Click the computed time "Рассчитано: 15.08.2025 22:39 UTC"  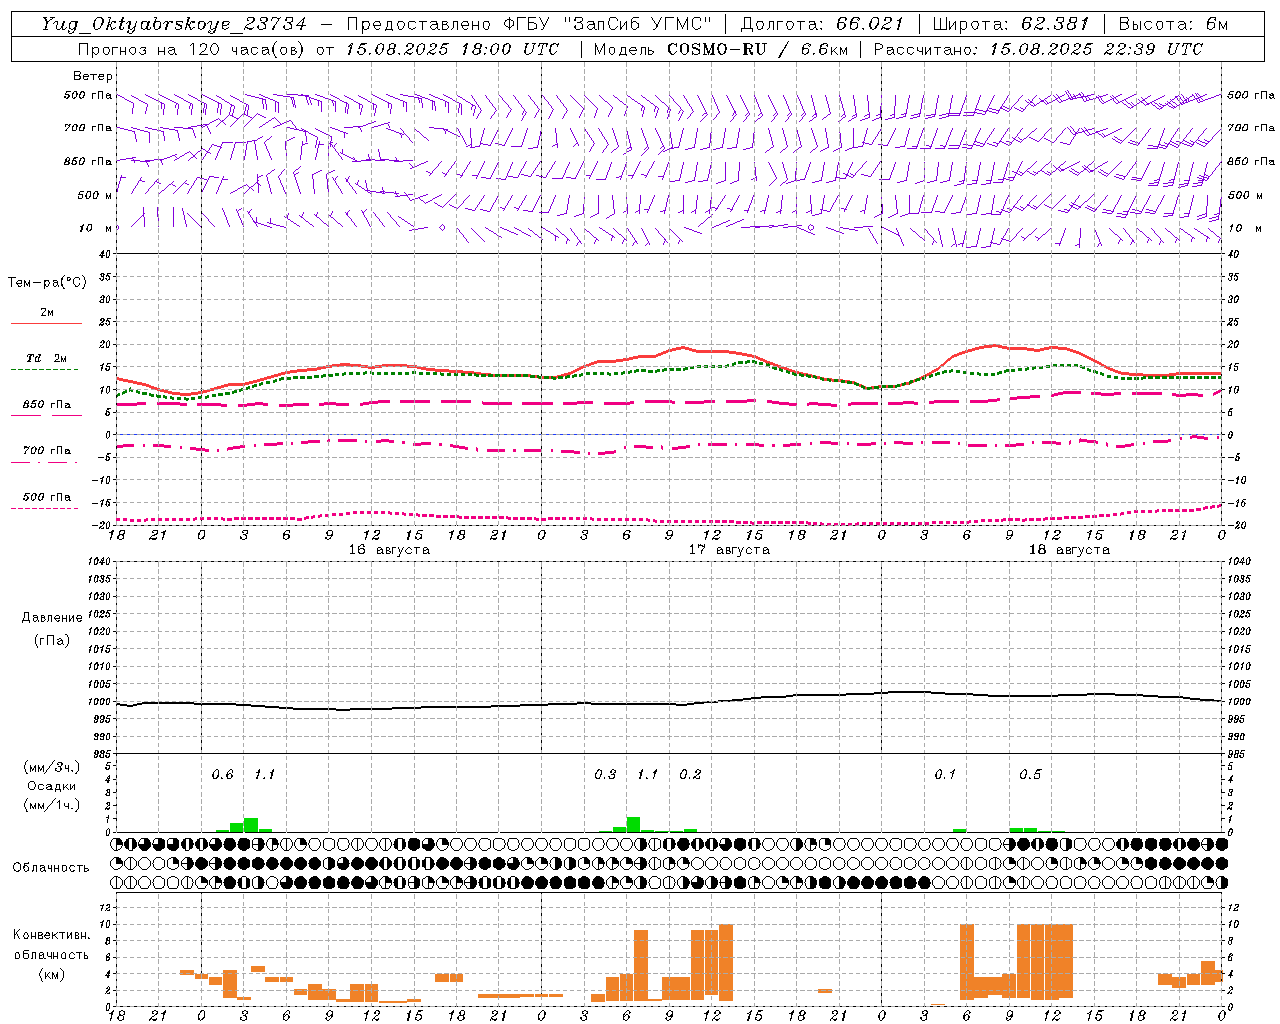(1038, 49)
